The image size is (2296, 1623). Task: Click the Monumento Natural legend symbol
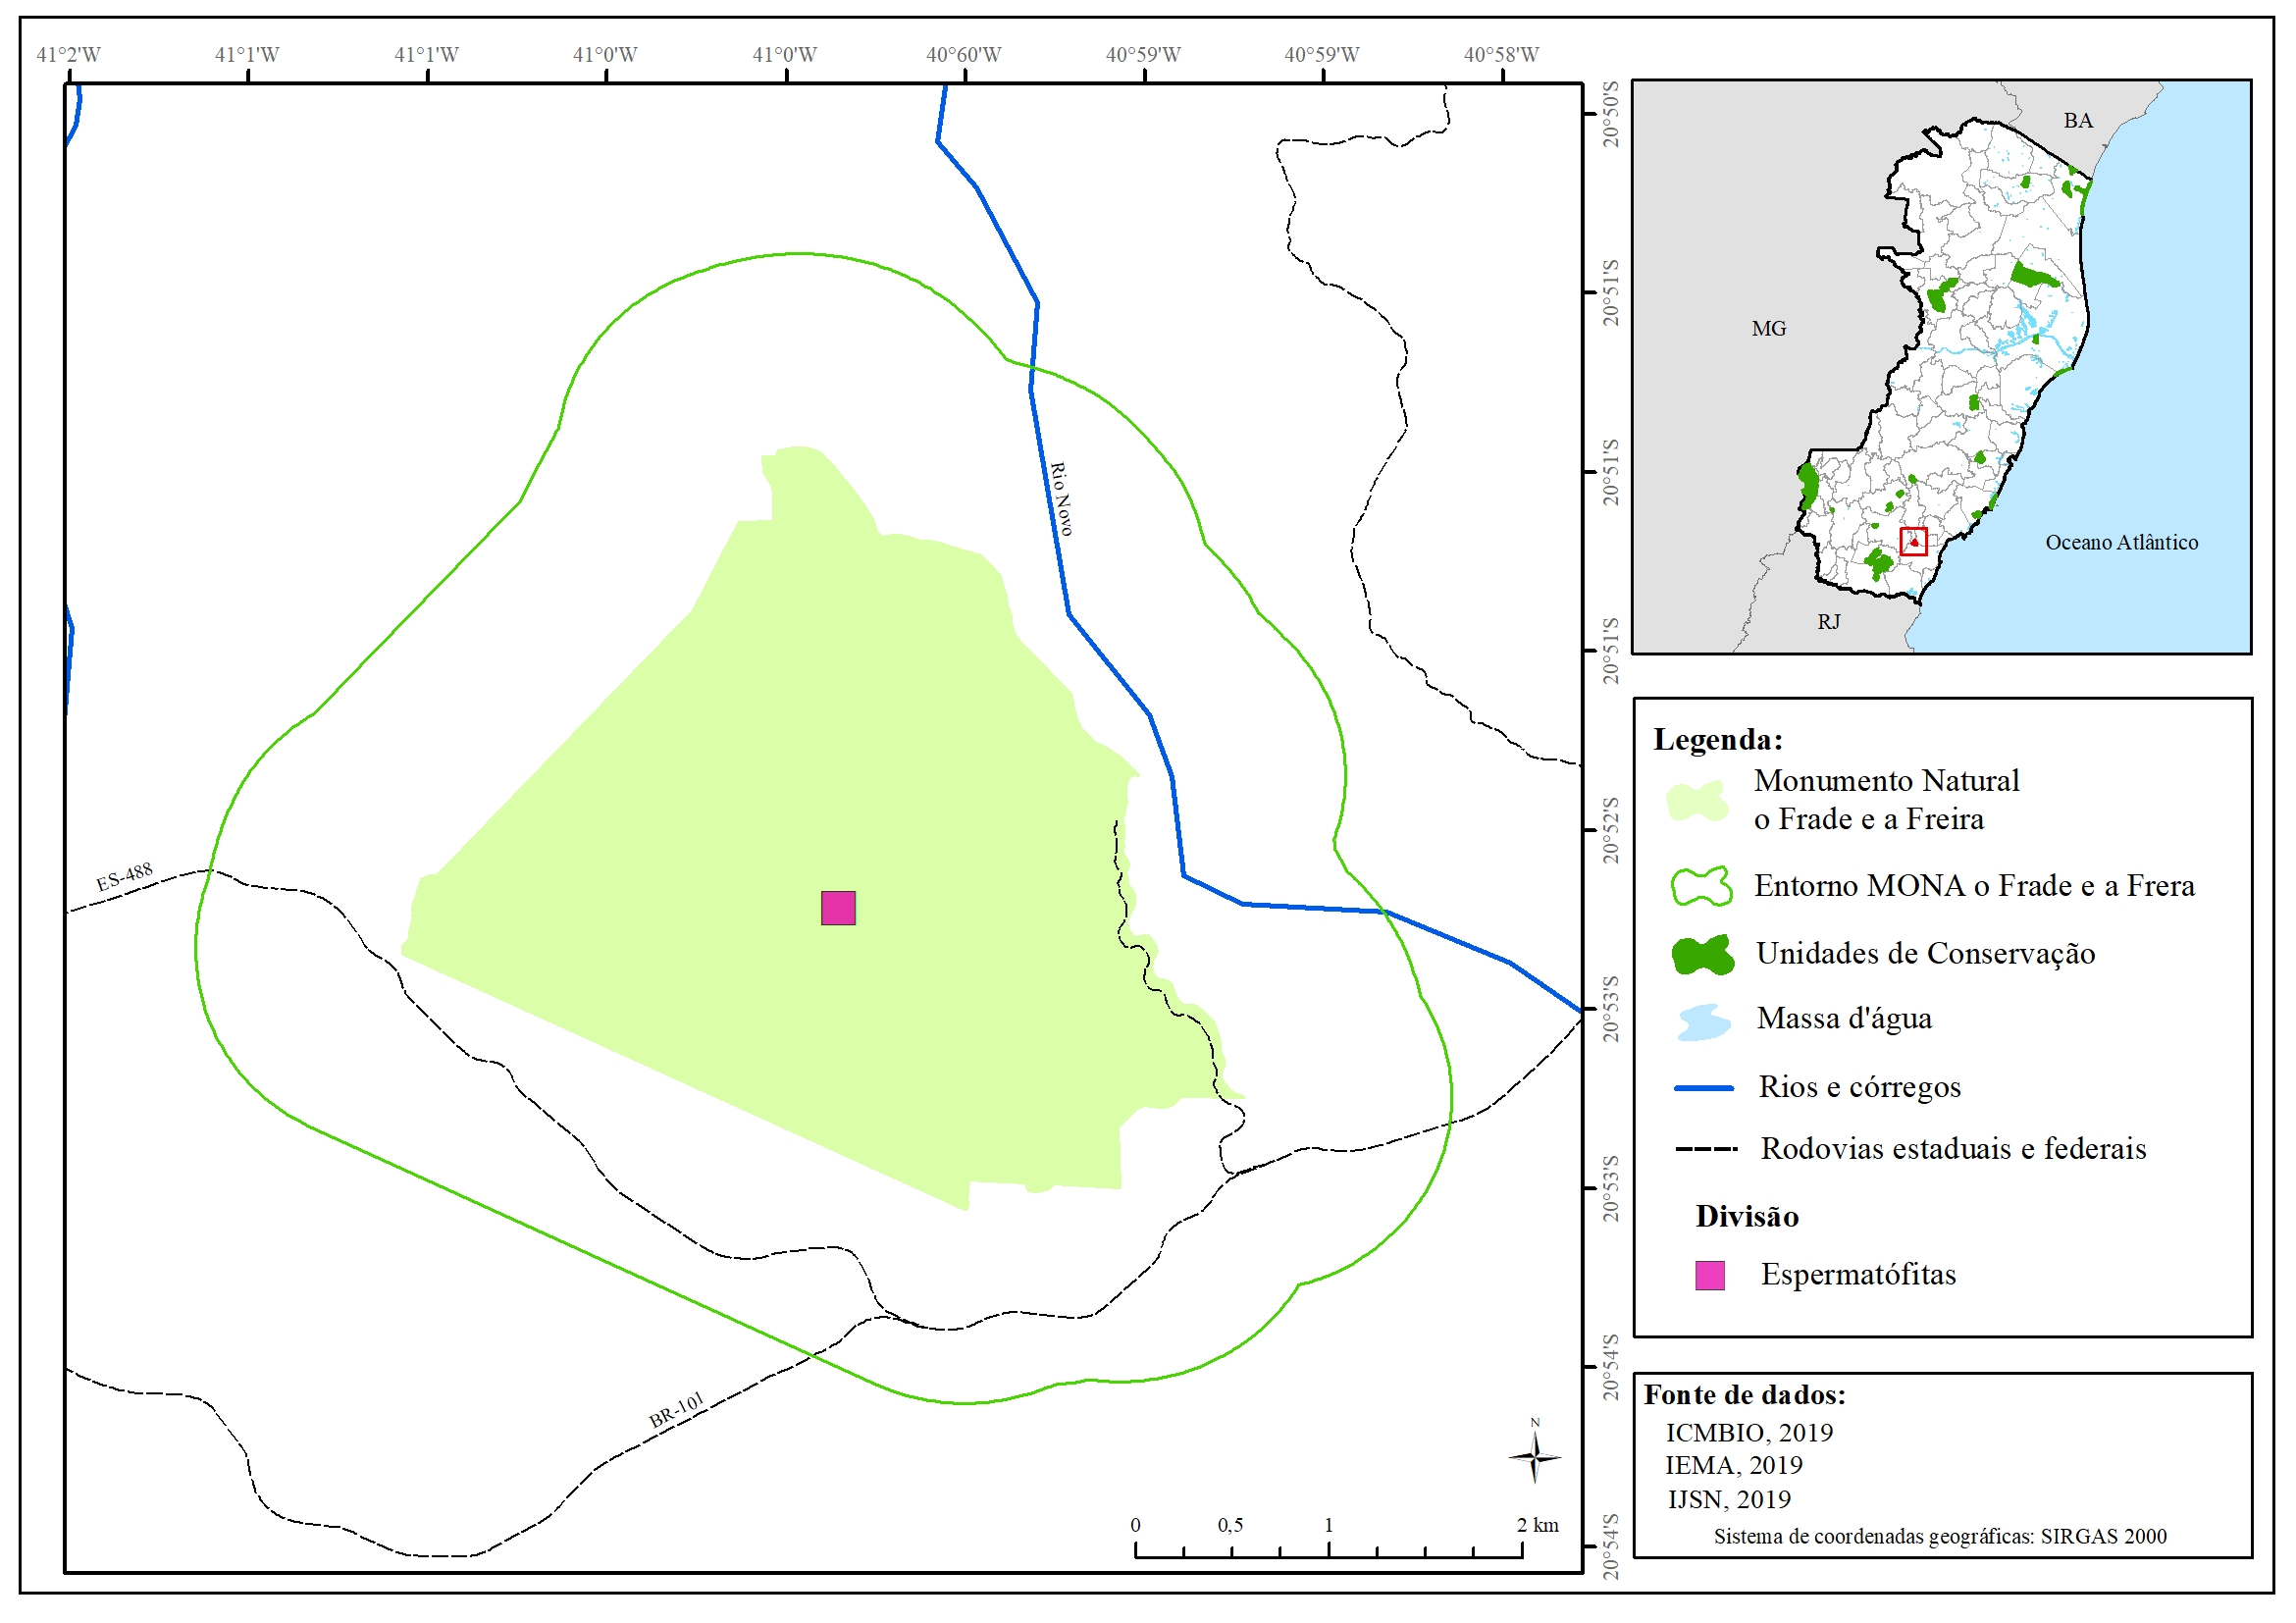click(x=1698, y=801)
